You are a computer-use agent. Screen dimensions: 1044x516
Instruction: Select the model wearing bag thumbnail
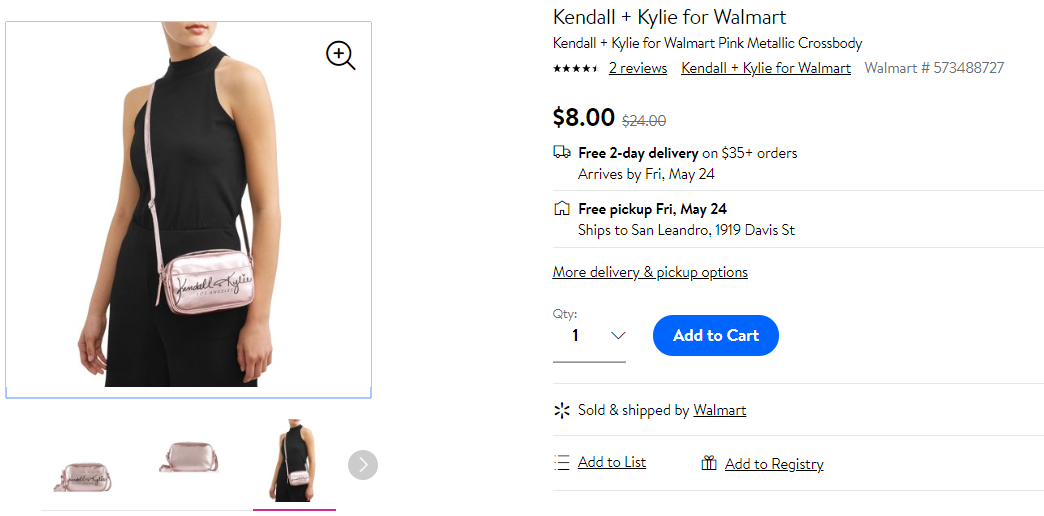click(294, 460)
